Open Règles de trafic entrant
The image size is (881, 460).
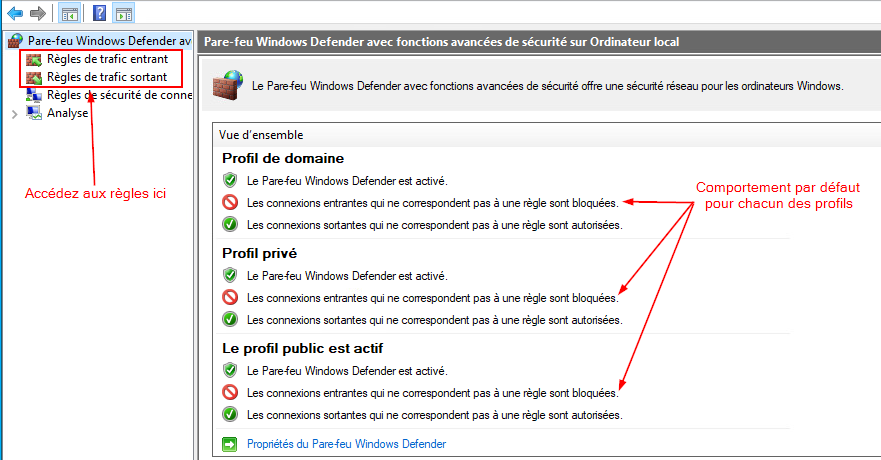tap(107, 59)
